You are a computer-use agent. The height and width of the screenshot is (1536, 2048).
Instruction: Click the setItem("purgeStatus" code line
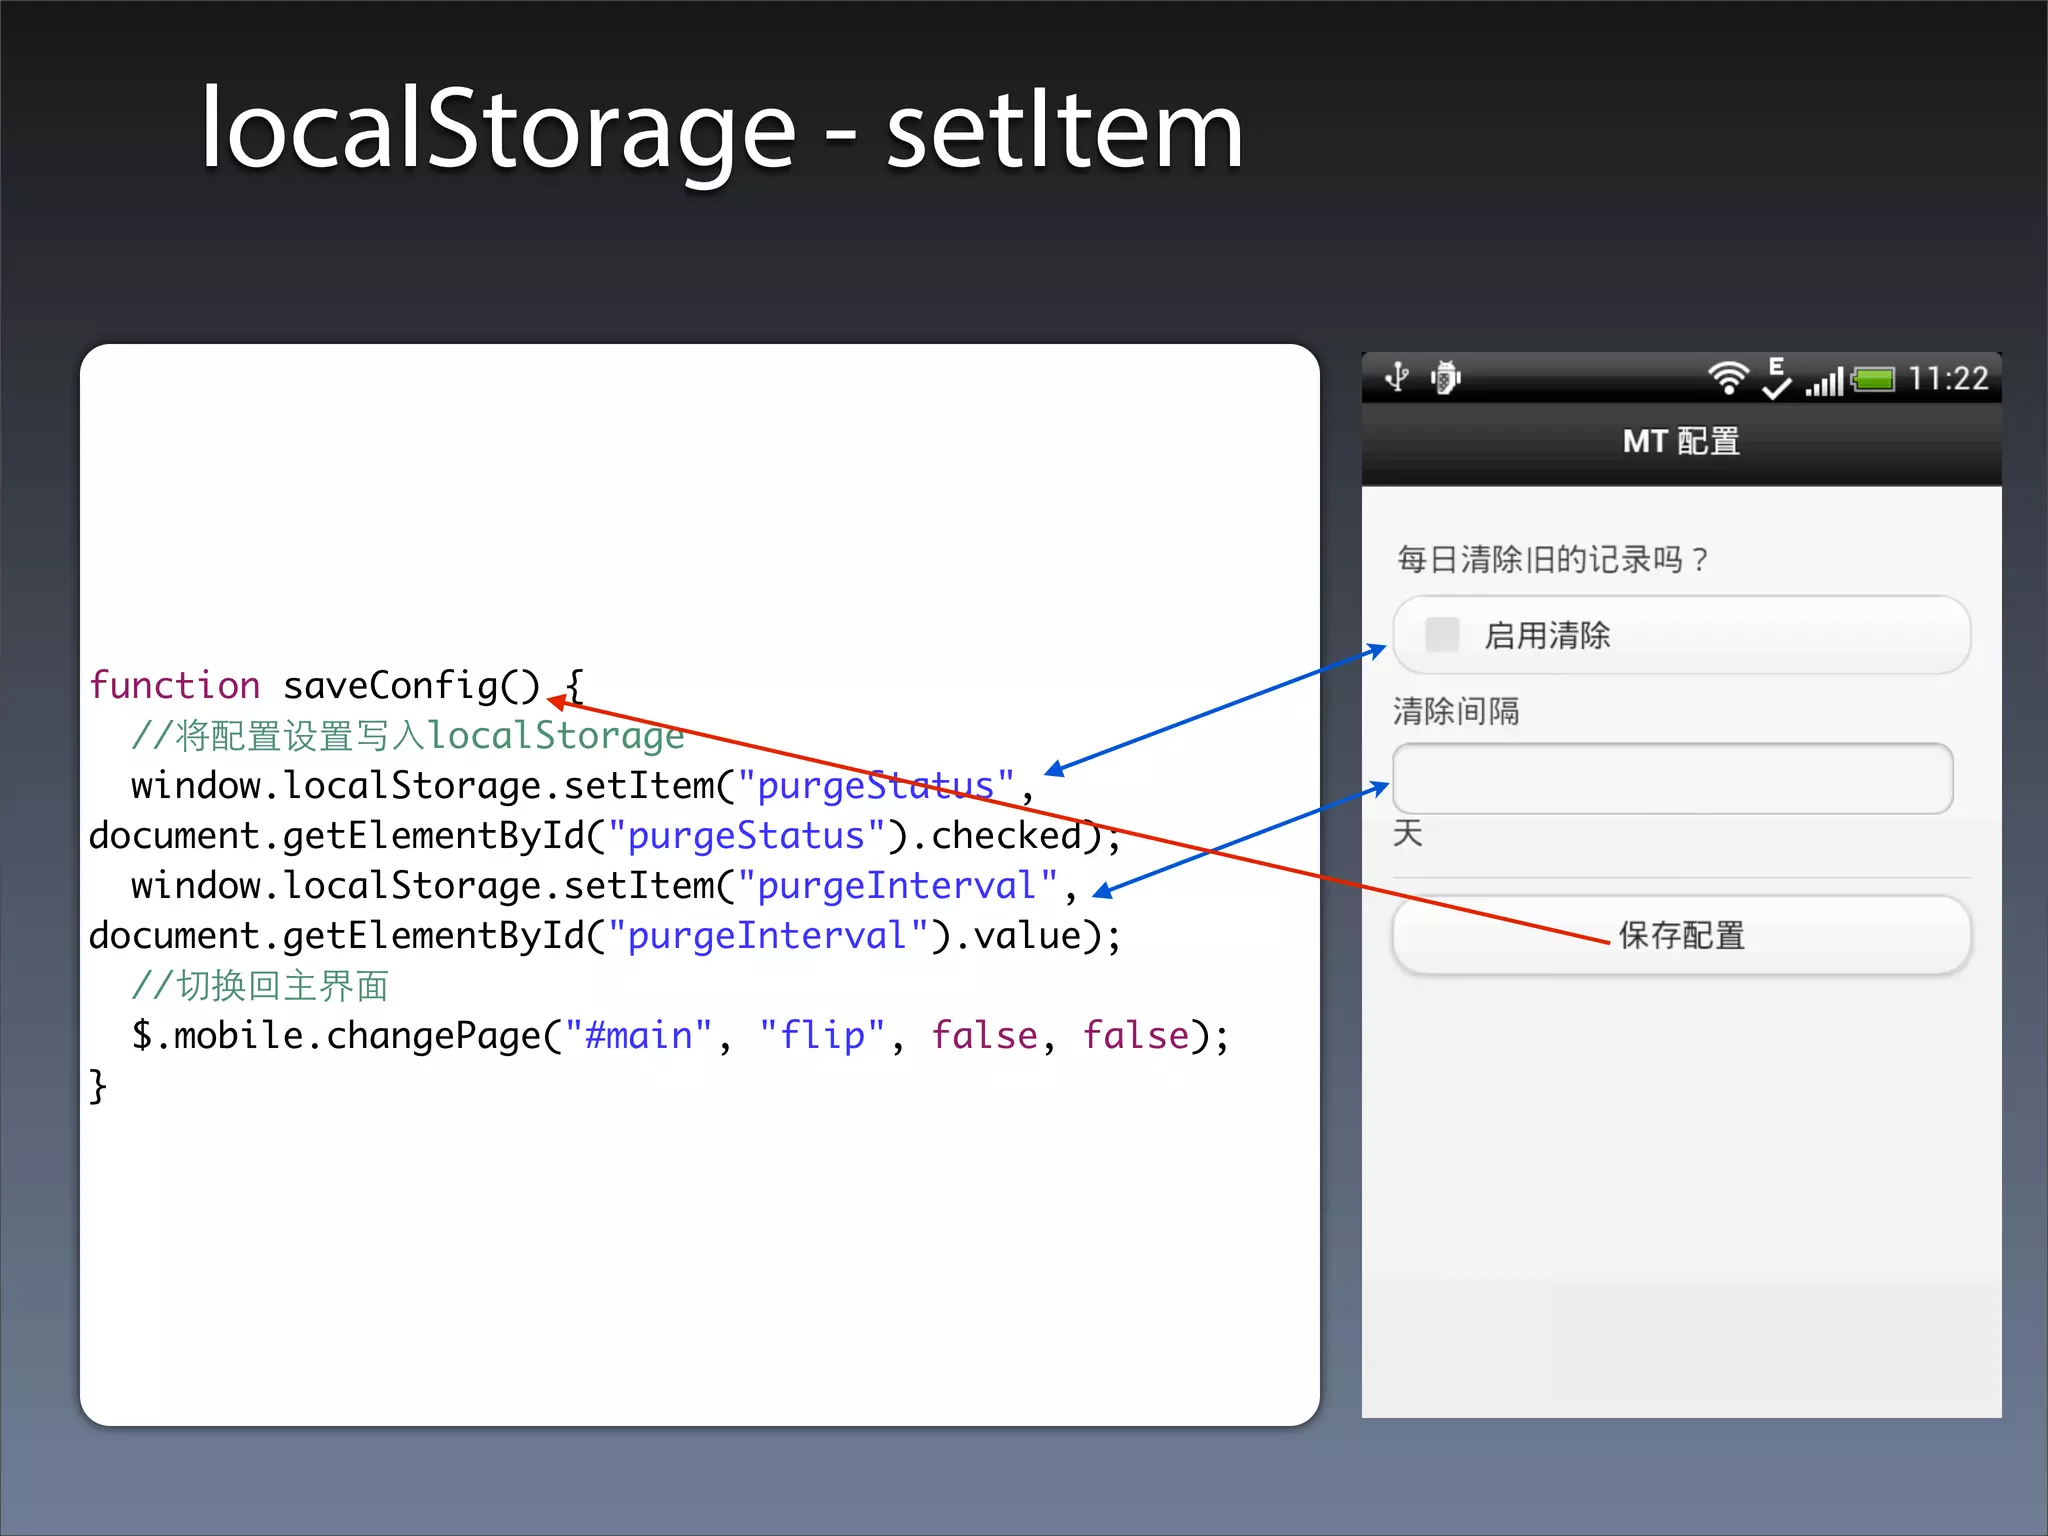click(x=582, y=786)
